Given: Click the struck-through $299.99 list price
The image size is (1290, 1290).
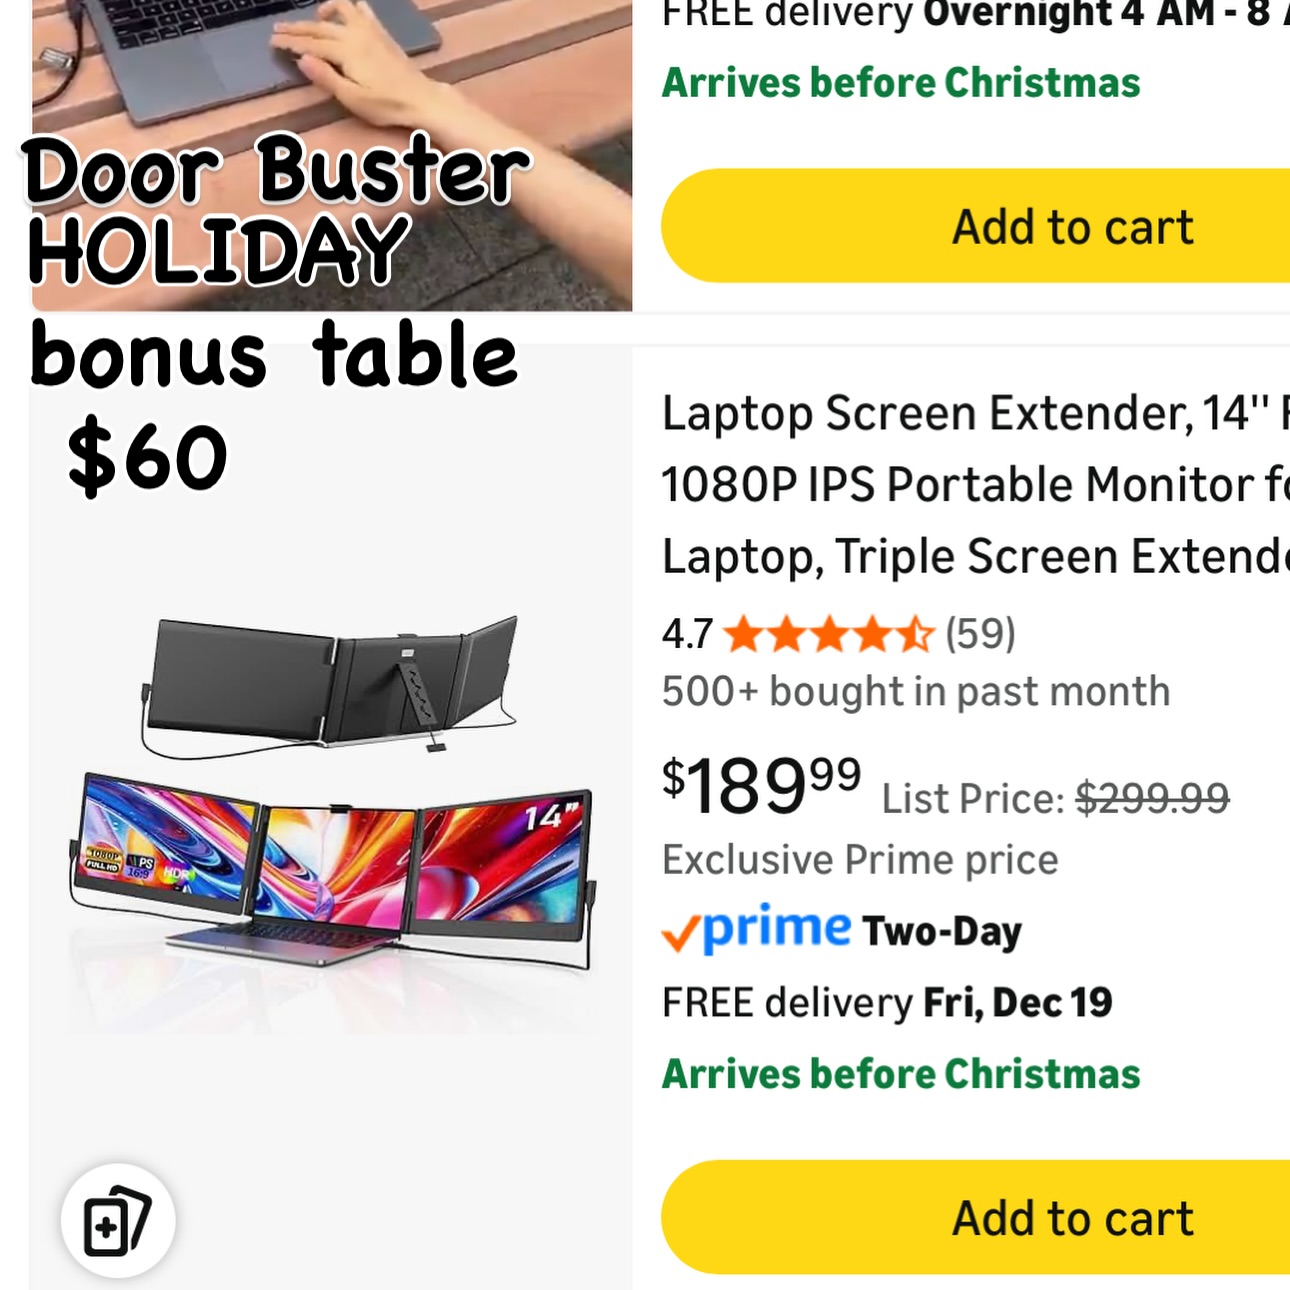Looking at the screenshot, I should click(1152, 798).
